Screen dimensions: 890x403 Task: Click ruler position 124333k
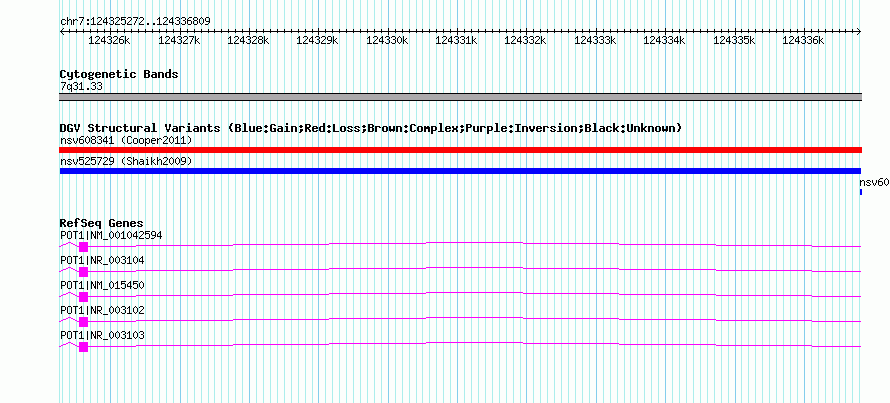coord(595,40)
